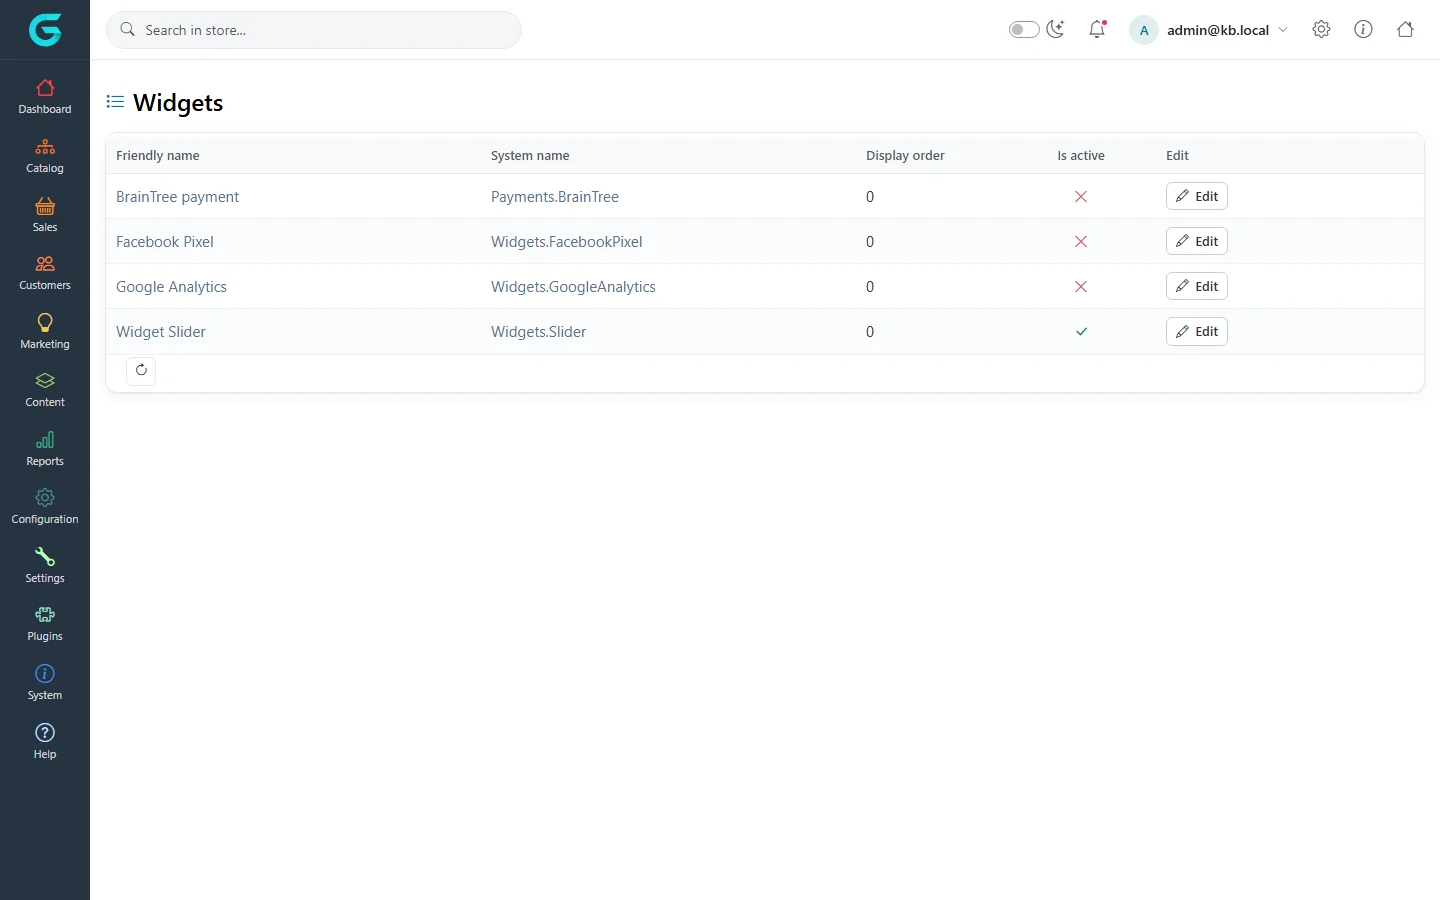Image resolution: width=1440 pixels, height=900 pixels.
Task: Click the Search in store field
Action: pyautogui.click(x=314, y=30)
